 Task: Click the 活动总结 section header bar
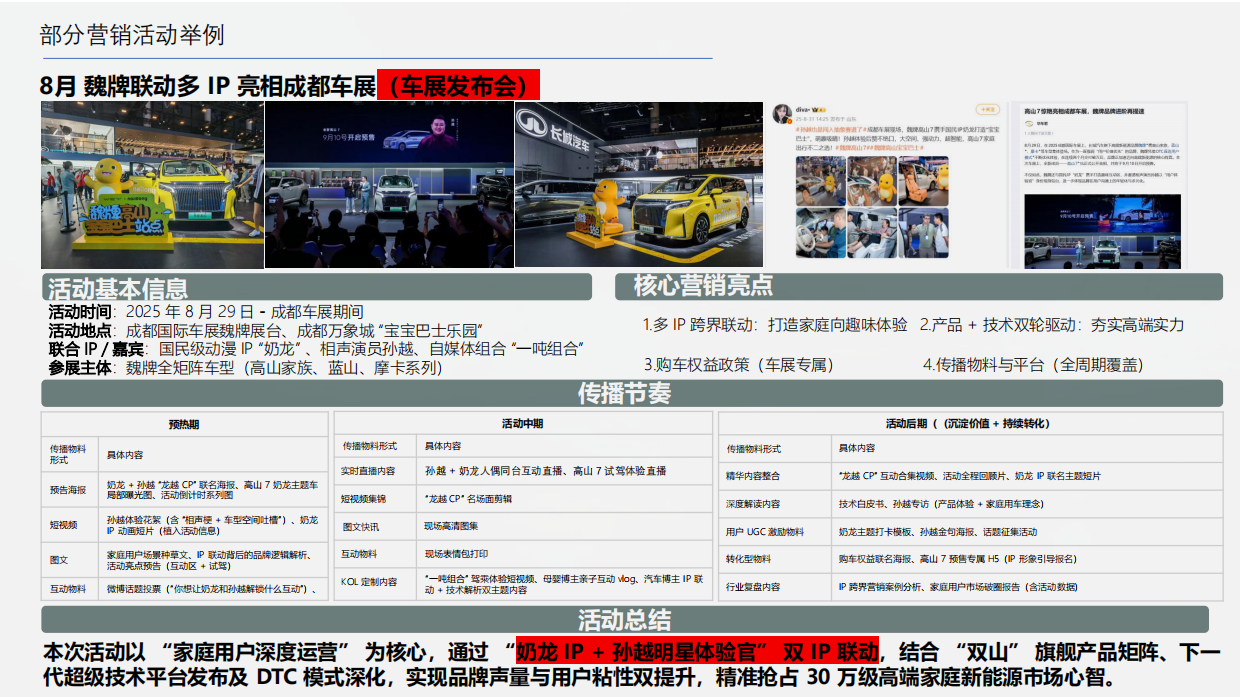click(x=625, y=619)
